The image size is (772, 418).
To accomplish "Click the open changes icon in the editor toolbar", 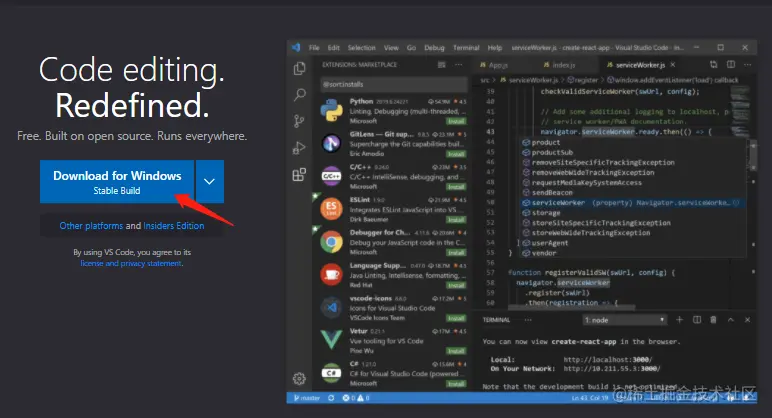I will point(713,64).
